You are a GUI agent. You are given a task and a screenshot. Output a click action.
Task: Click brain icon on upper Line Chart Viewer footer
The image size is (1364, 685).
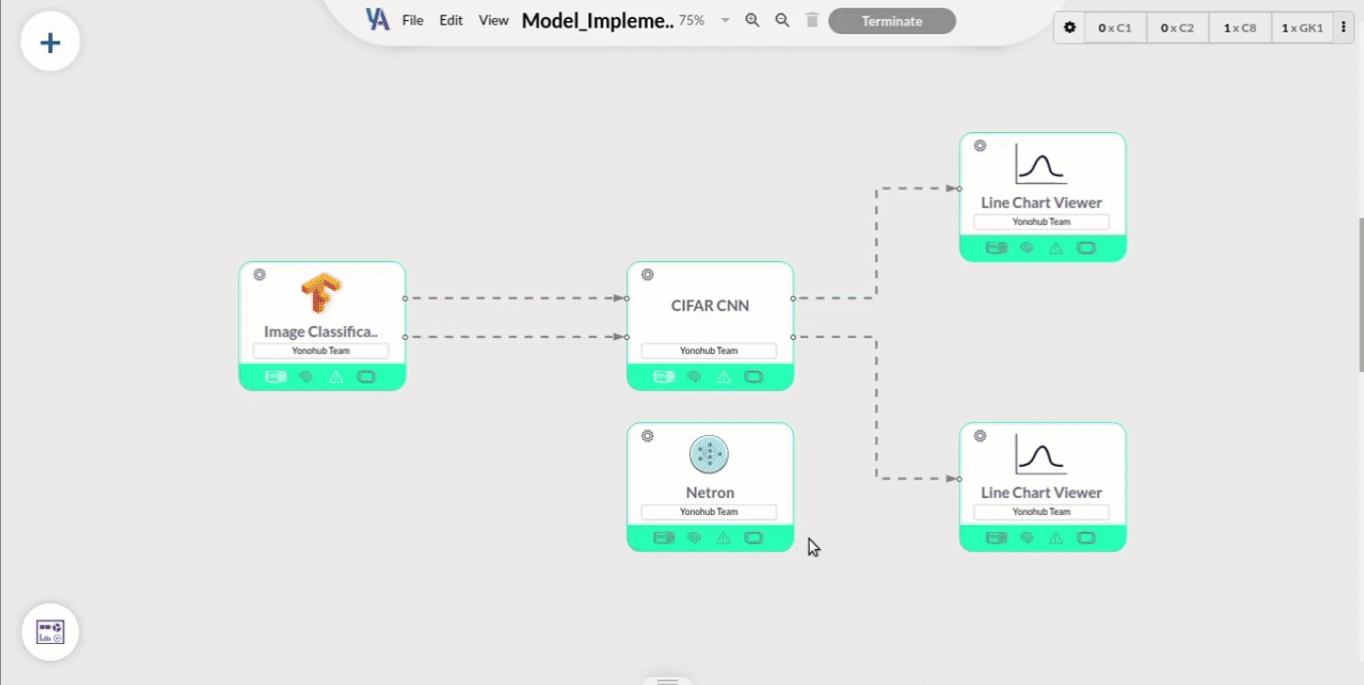click(x=1026, y=248)
